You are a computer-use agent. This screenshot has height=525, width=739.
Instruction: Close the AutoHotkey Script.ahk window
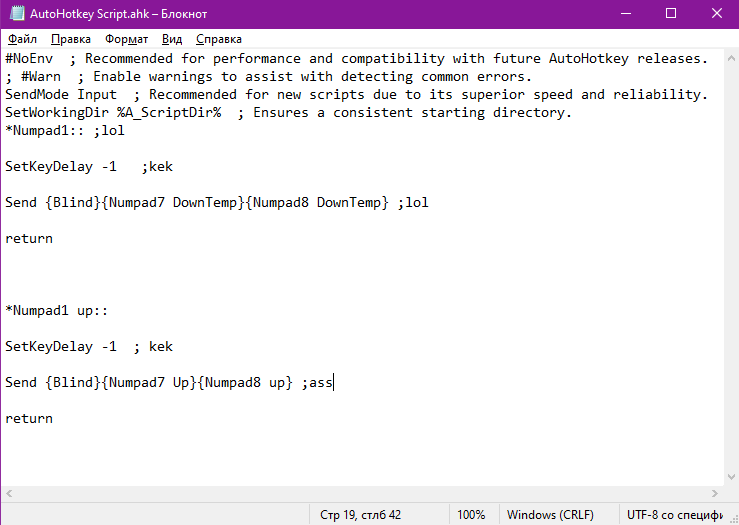pos(714,15)
